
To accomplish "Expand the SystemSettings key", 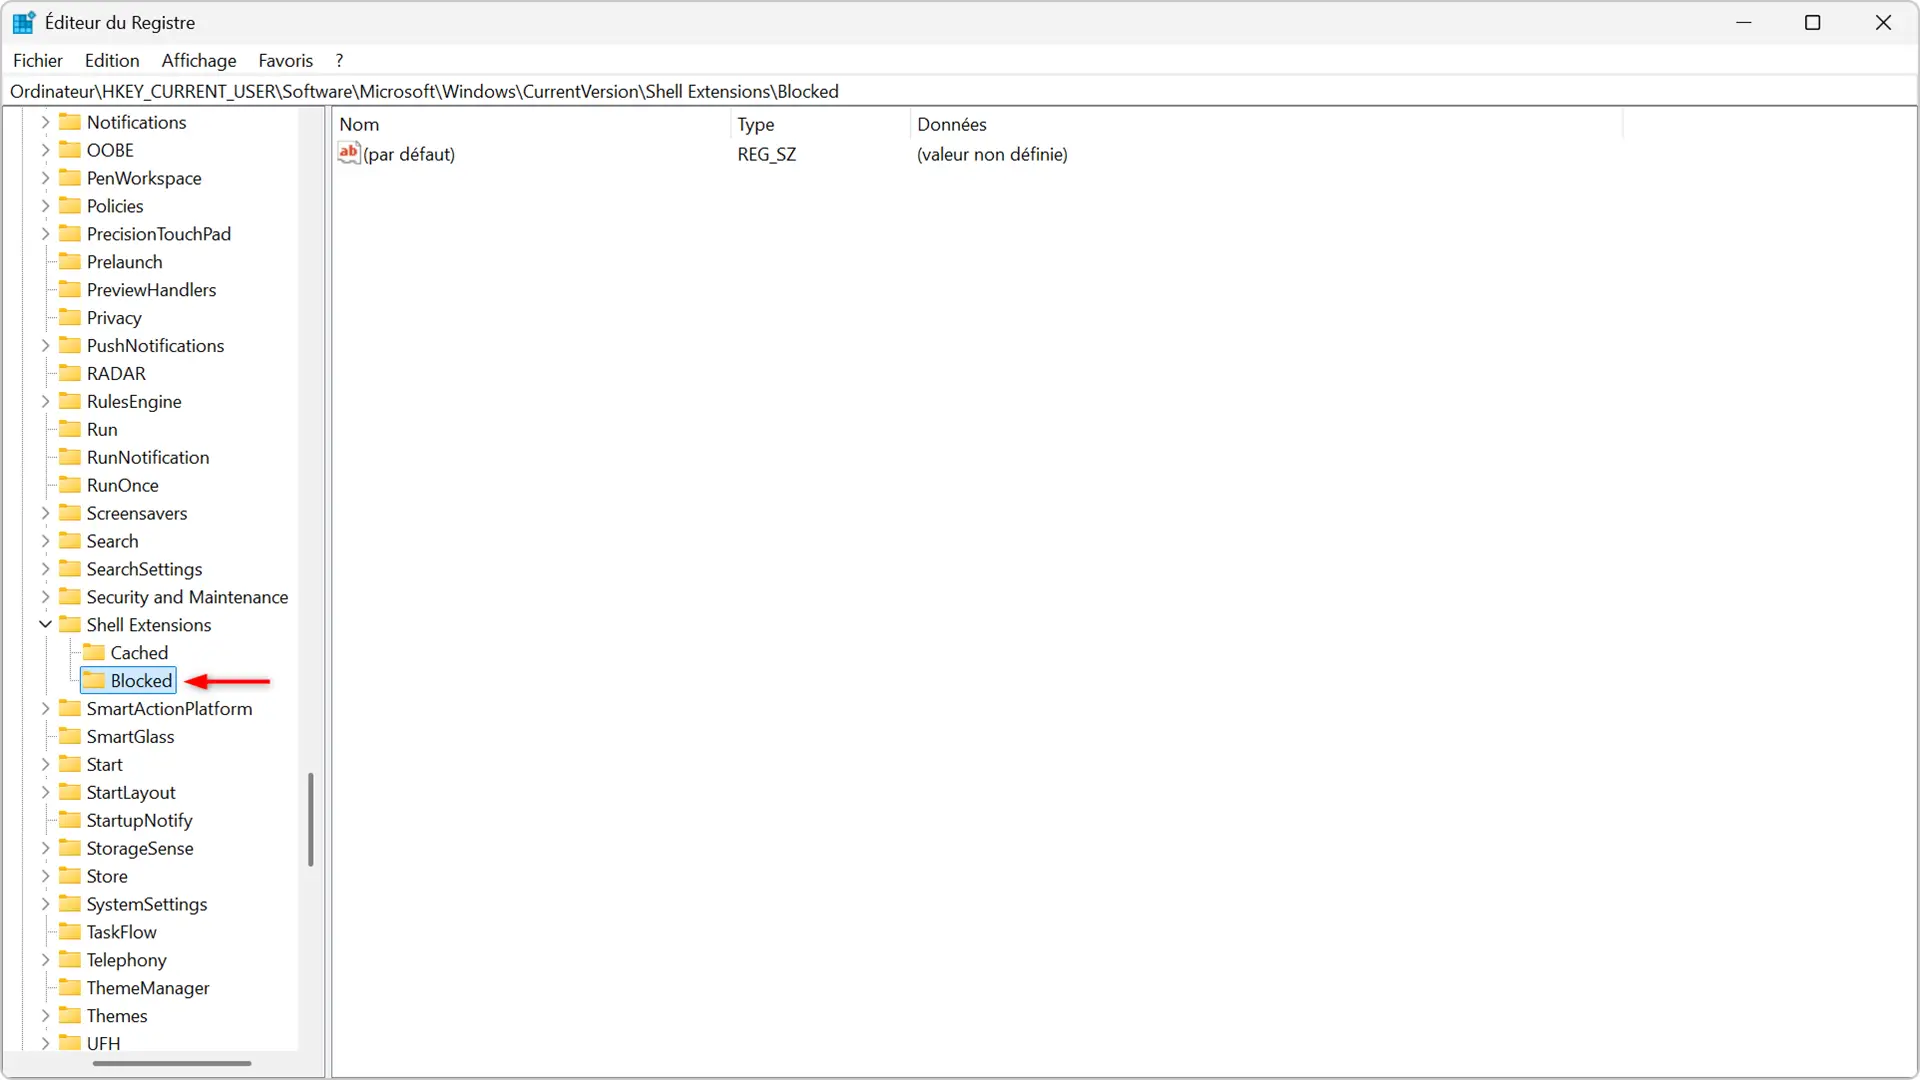I will tap(45, 904).
